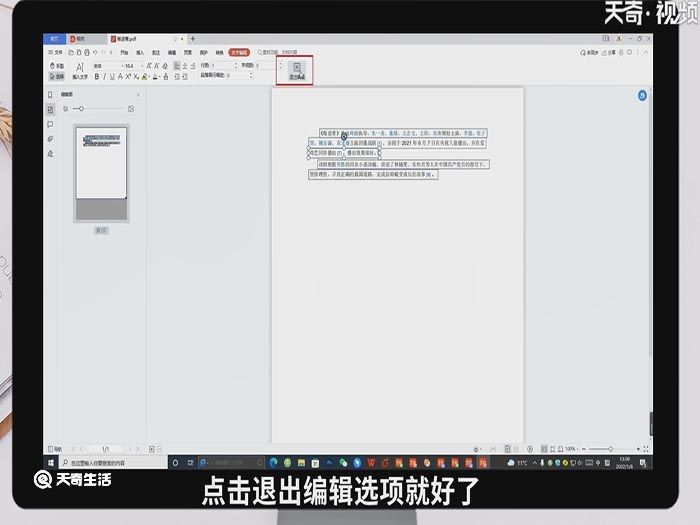Open the File menu
This screenshot has height=525, width=700.
pyautogui.click(x=55, y=52)
